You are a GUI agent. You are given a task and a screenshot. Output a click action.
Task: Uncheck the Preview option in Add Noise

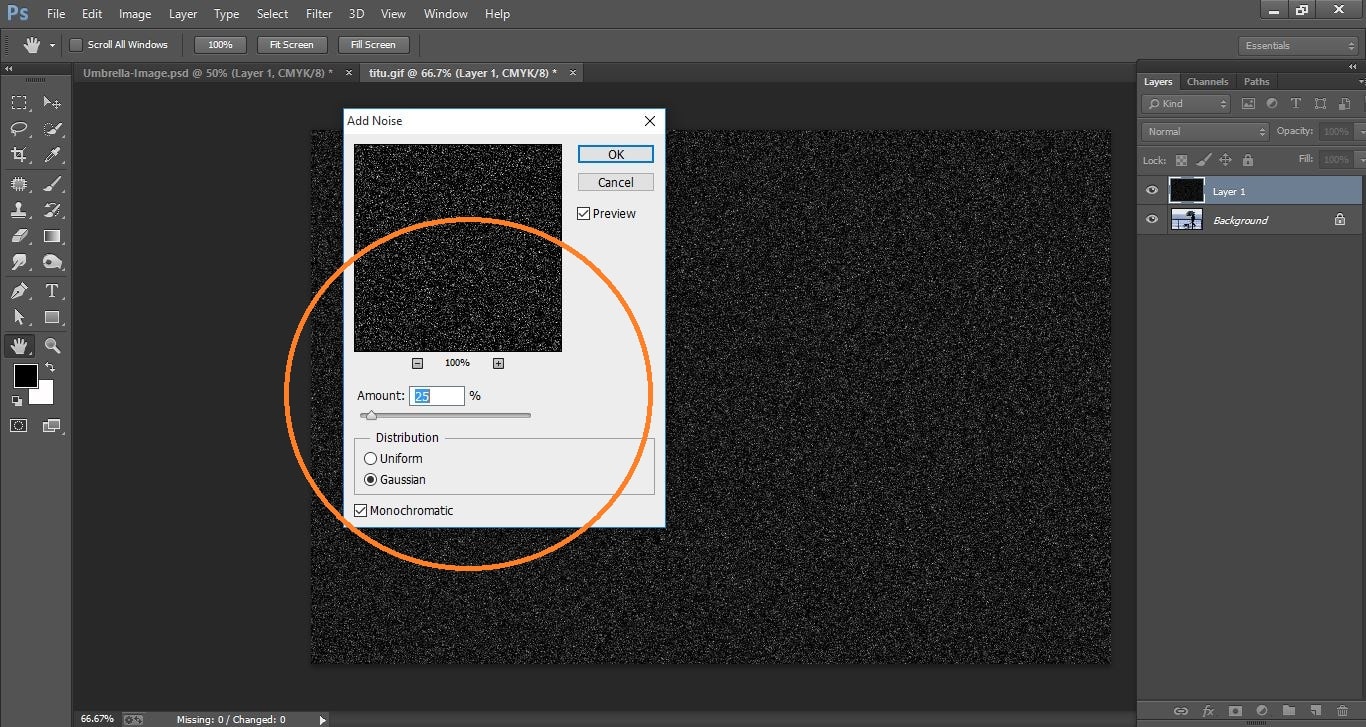(583, 213)
